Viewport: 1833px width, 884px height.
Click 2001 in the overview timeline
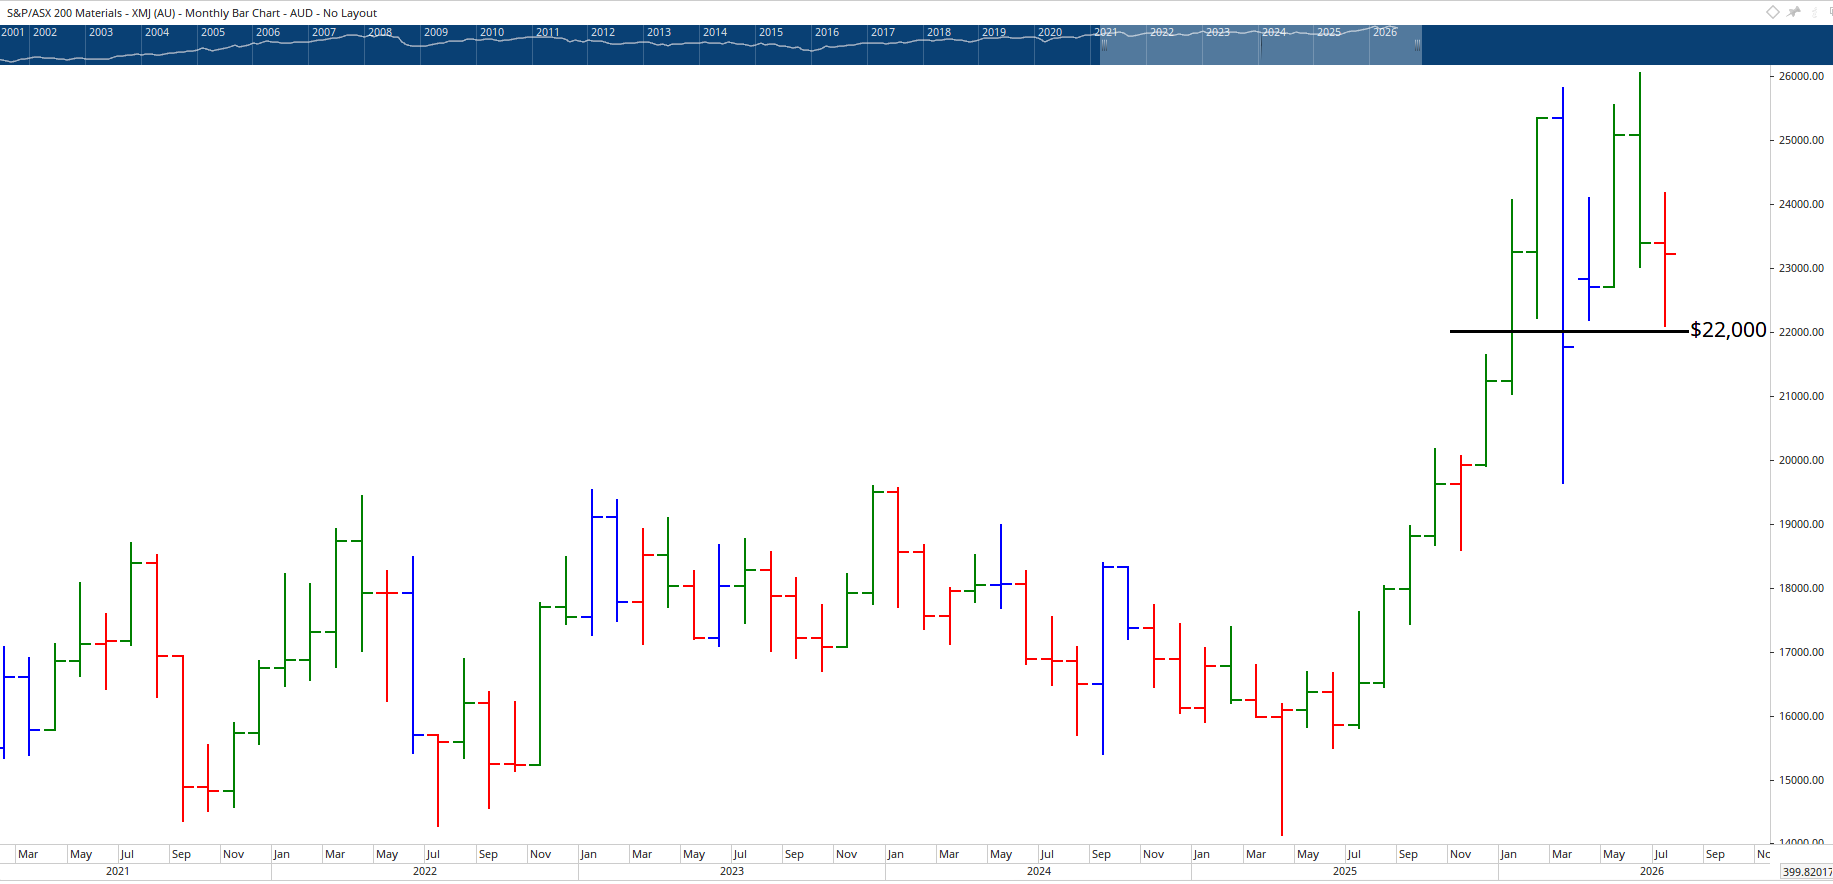tap(13, 32)
